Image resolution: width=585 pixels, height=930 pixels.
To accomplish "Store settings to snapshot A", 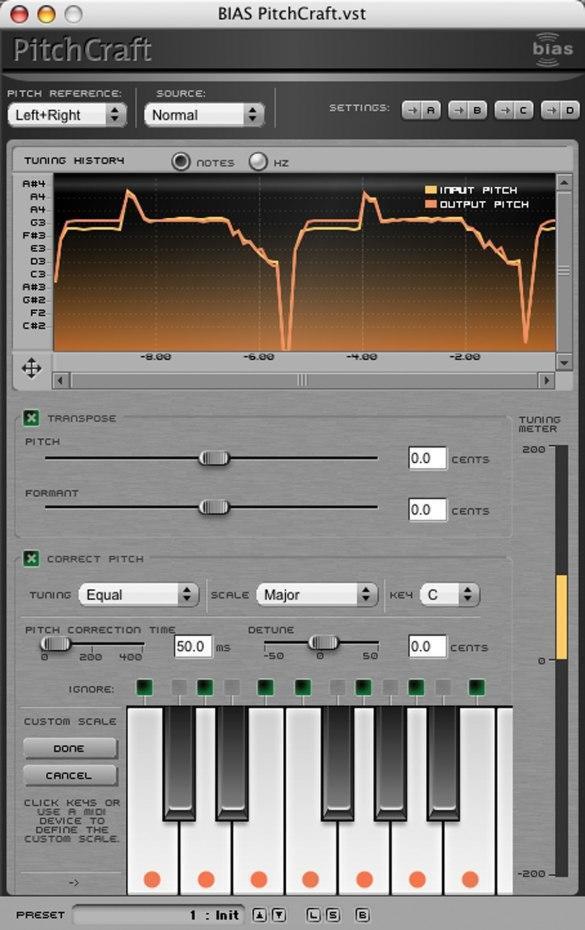I will (422, 110).
